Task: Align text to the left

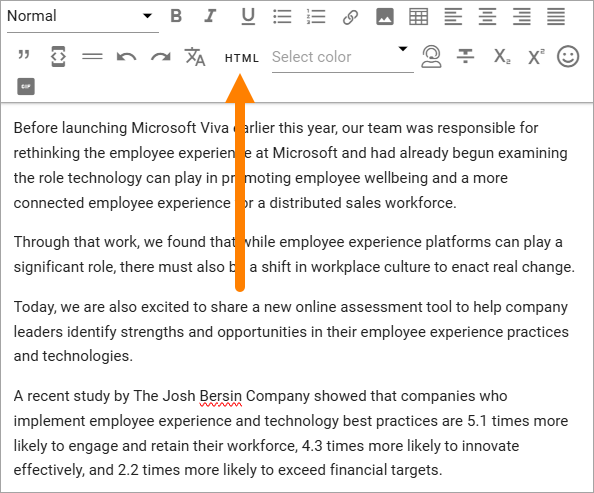Action: point(453,17)
